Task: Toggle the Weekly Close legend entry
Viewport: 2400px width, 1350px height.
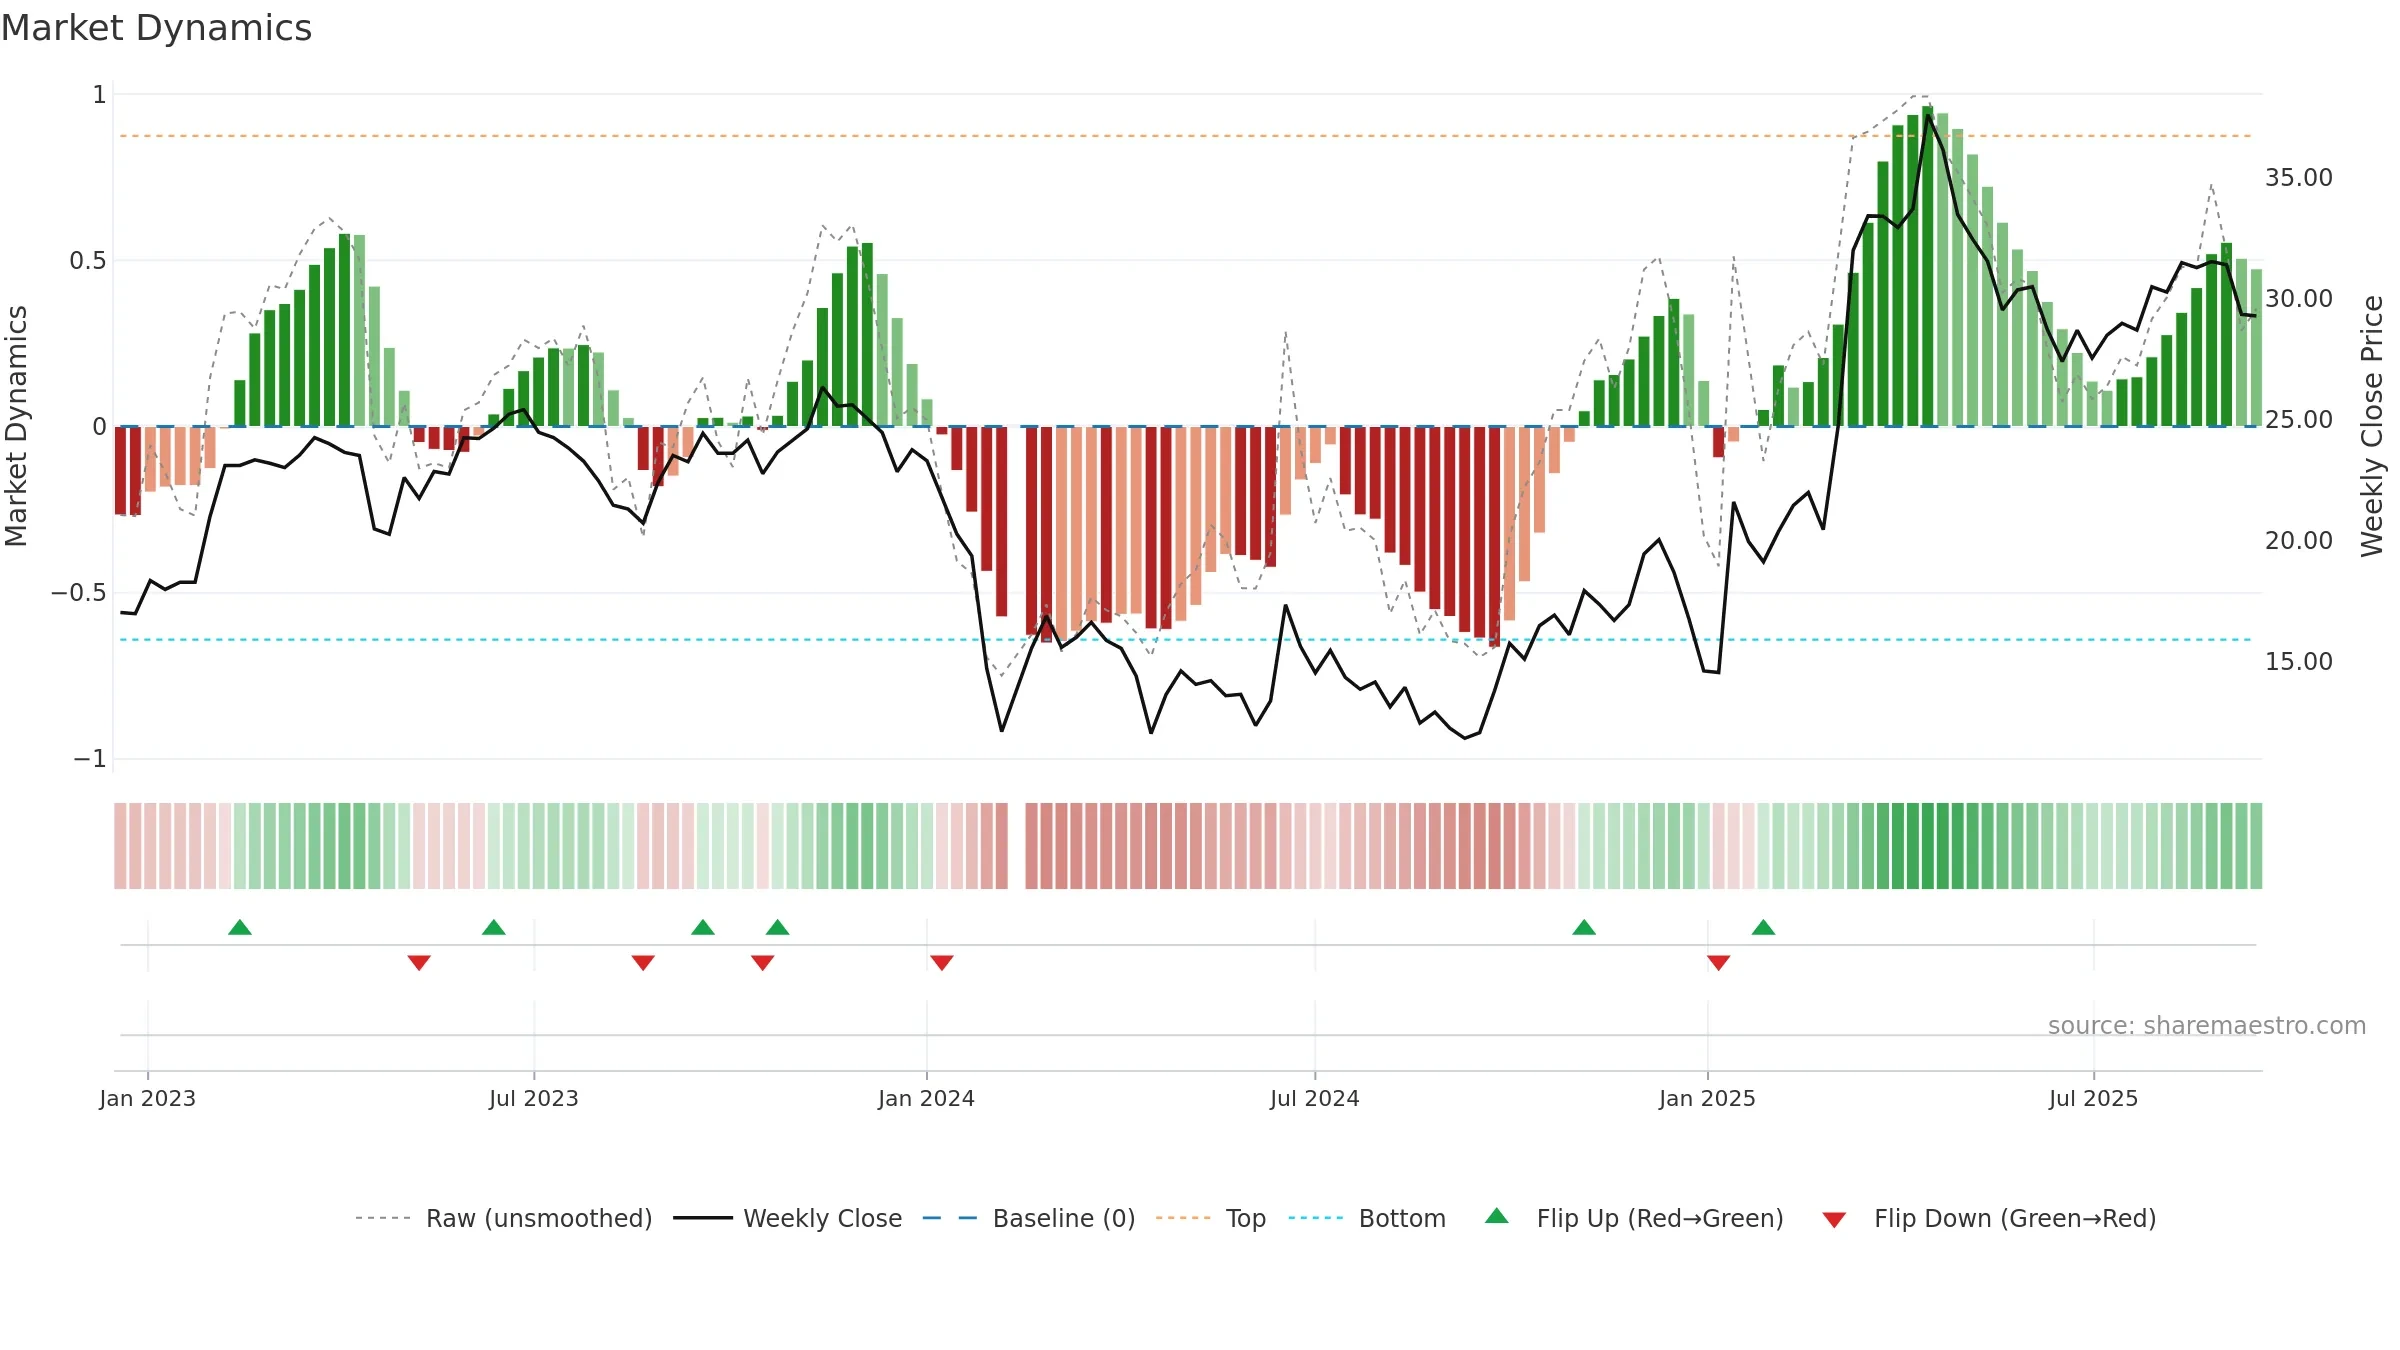Action: click(788, 1218)
